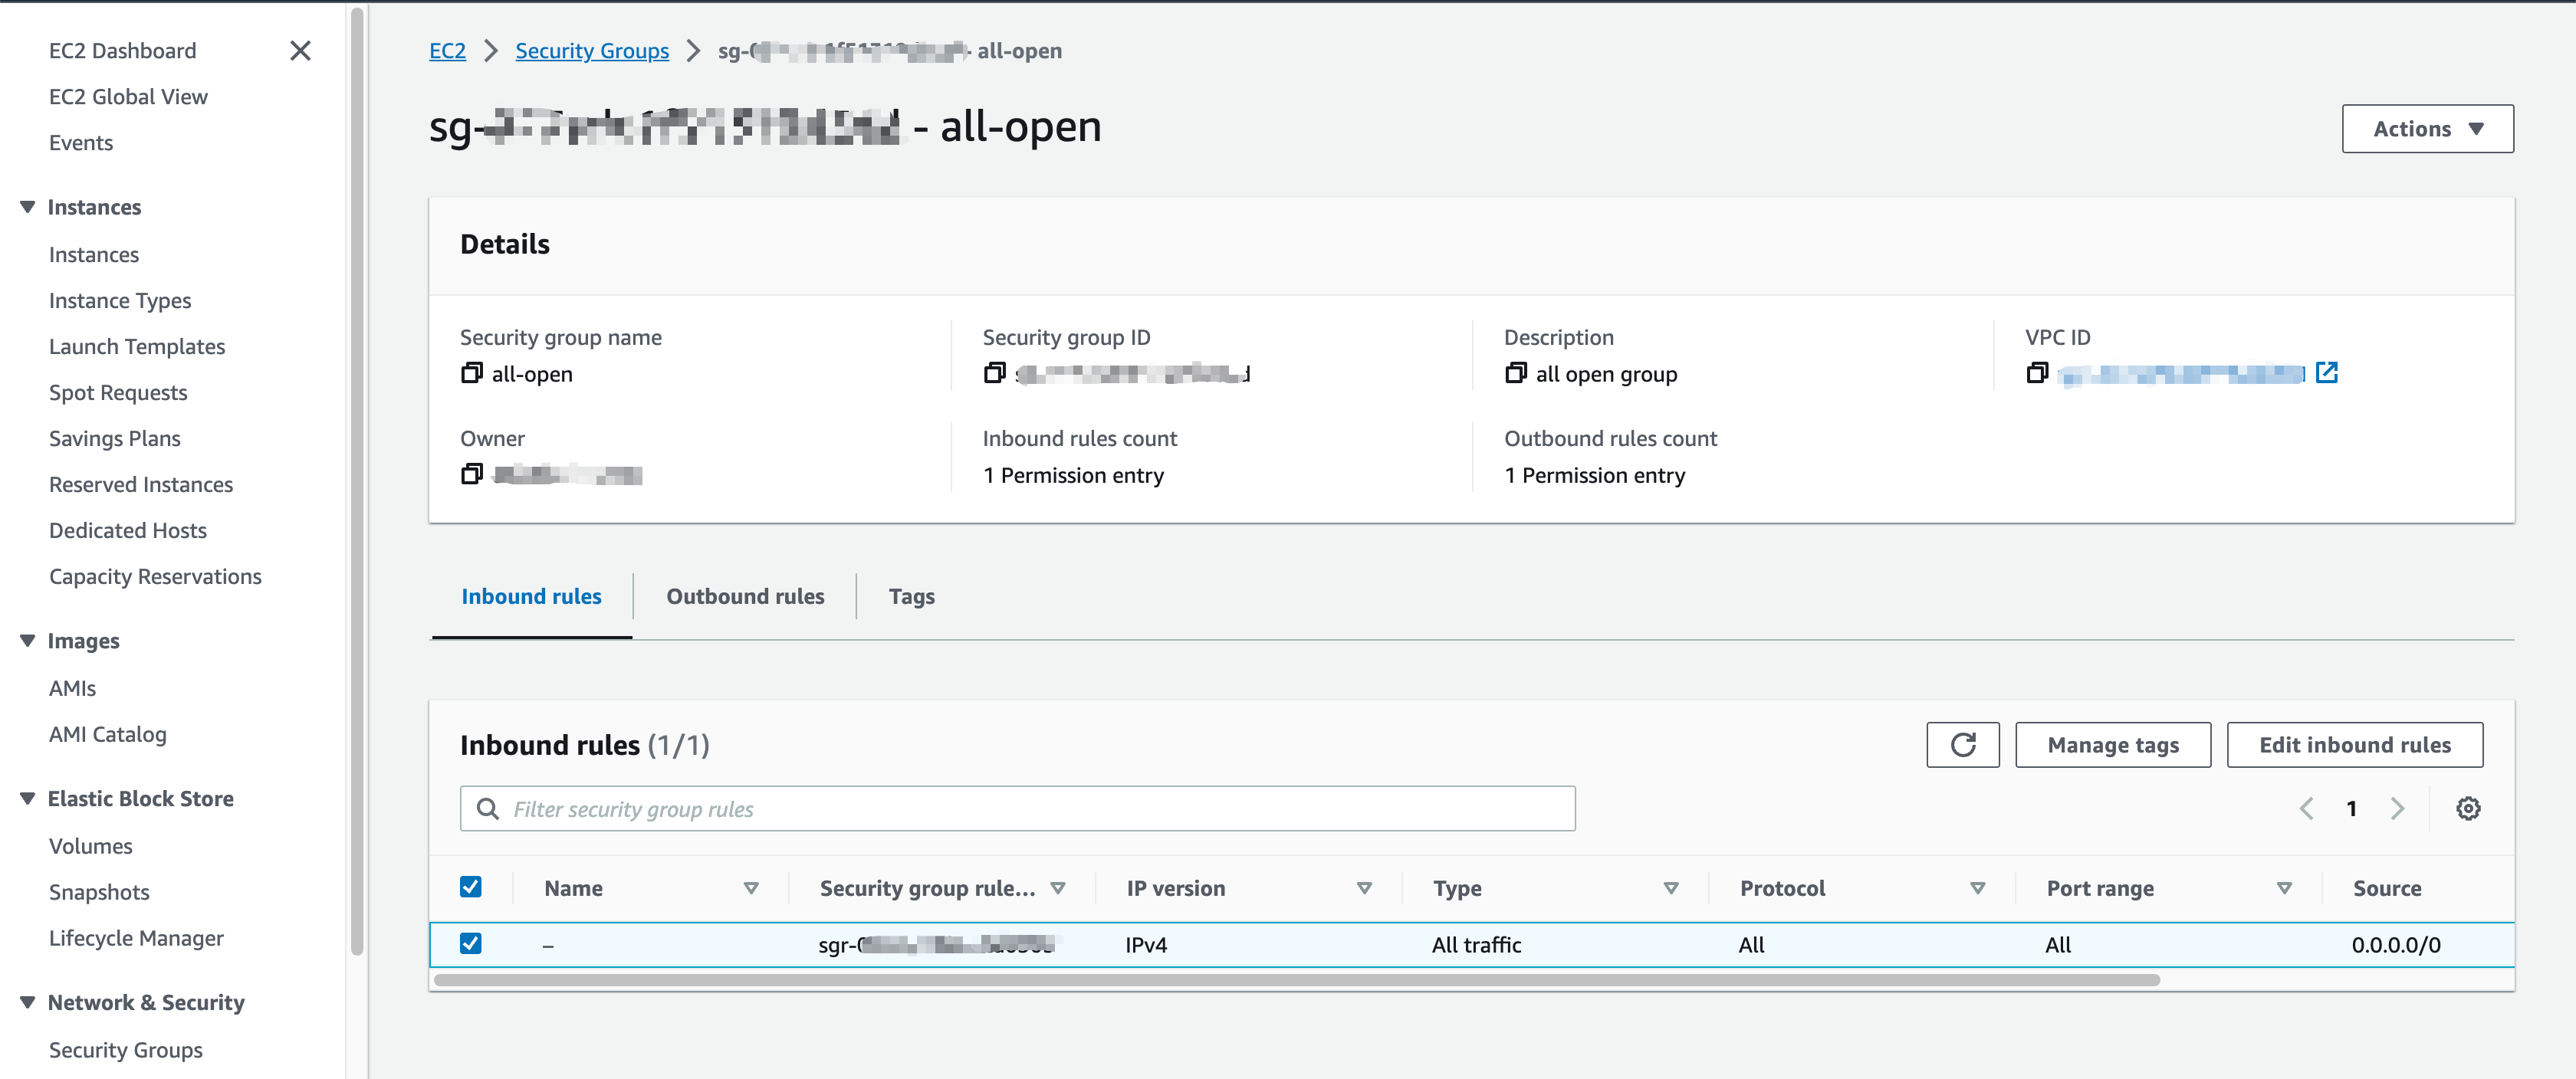Close the EC2 navigation sidebar
This screenshot has height=1079, width=2576.
tap(300, 51)
